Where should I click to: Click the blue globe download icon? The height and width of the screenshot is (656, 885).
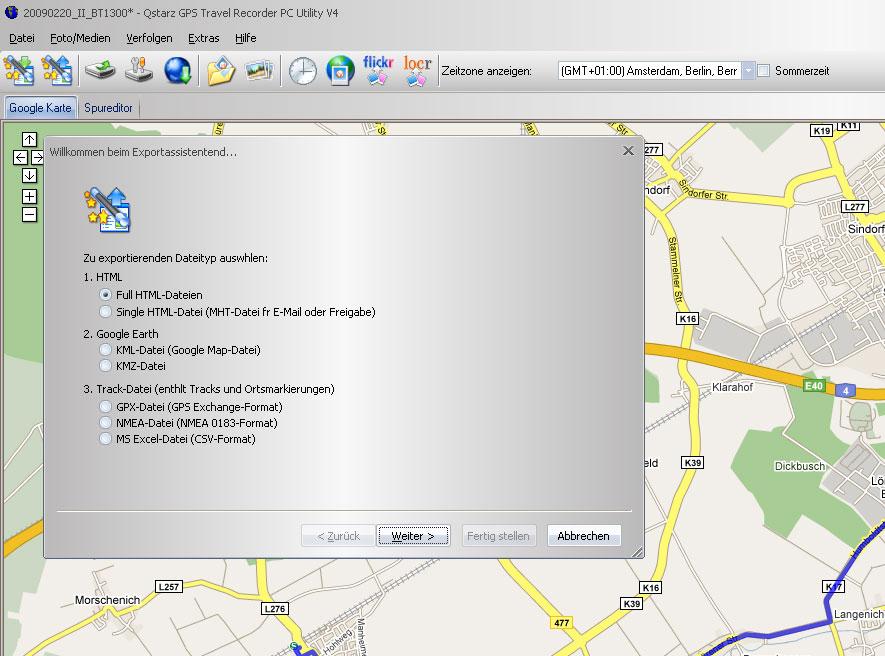pyautogui.click(x=177, y=71)
